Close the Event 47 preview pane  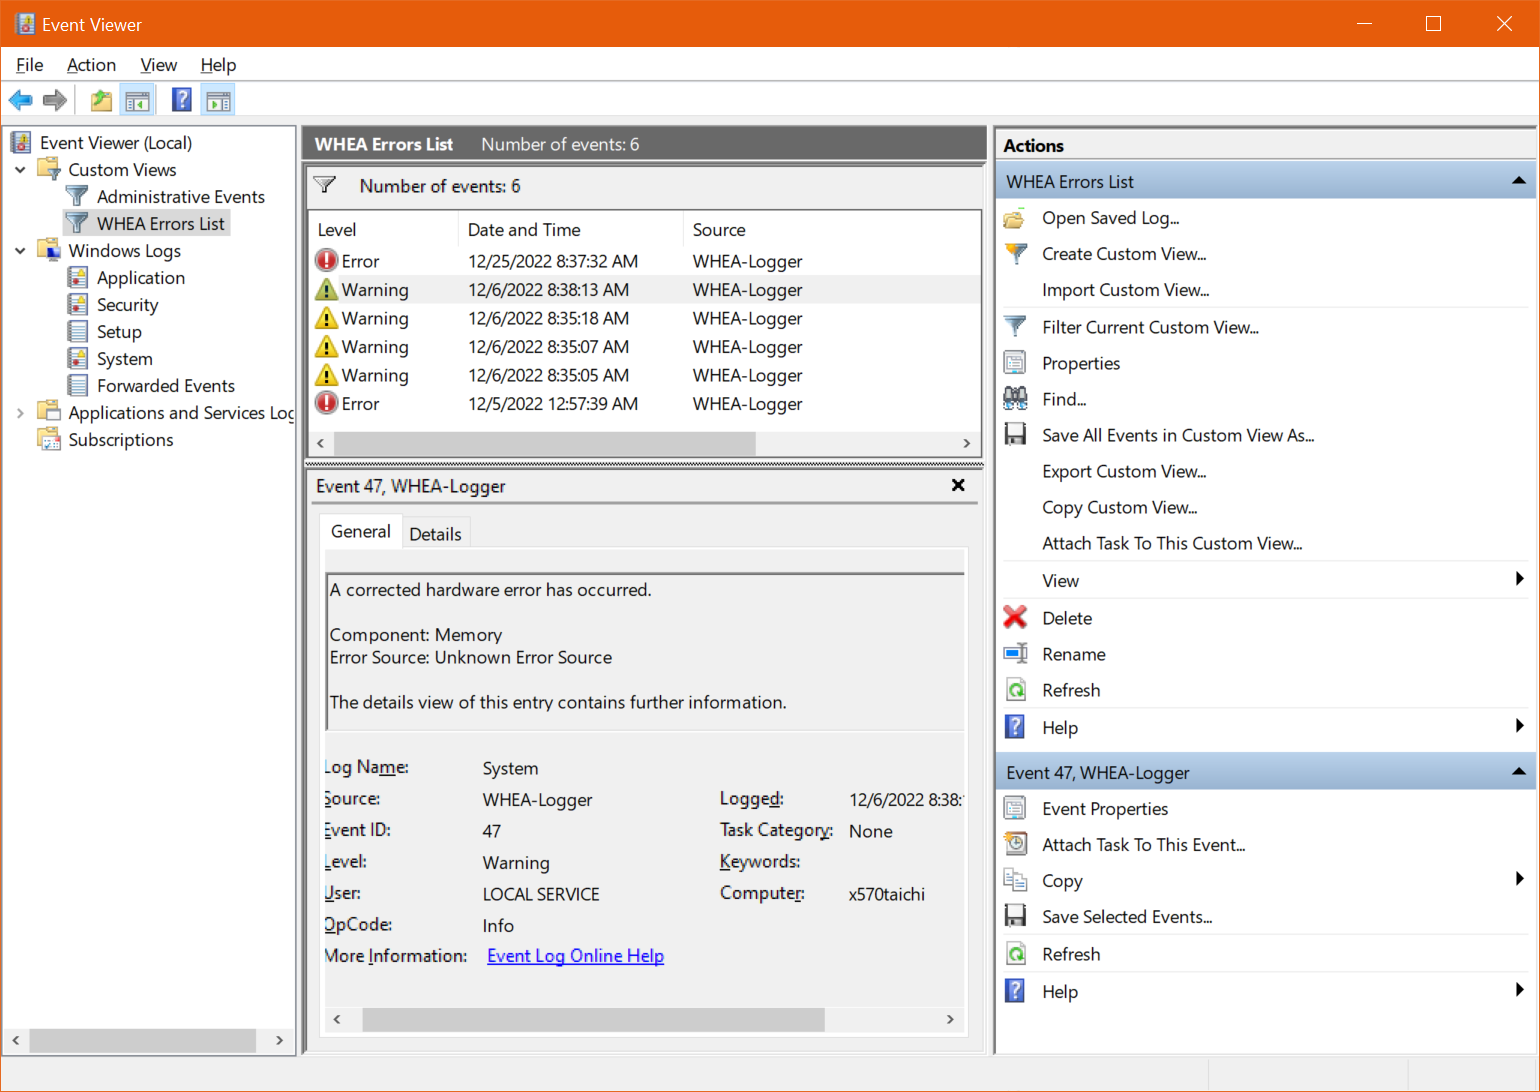[958, 485]
